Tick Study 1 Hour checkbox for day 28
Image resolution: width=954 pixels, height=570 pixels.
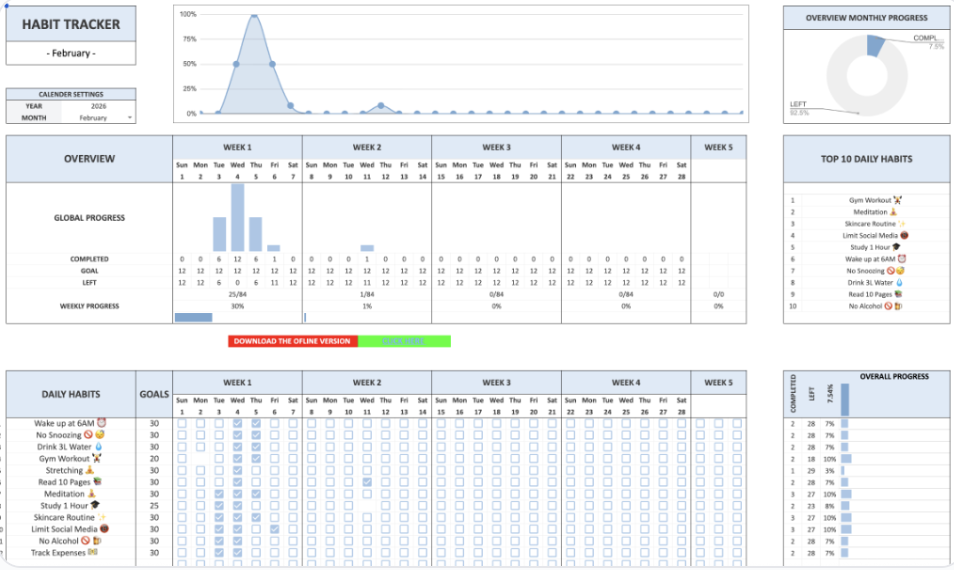(x=681, y=506)
